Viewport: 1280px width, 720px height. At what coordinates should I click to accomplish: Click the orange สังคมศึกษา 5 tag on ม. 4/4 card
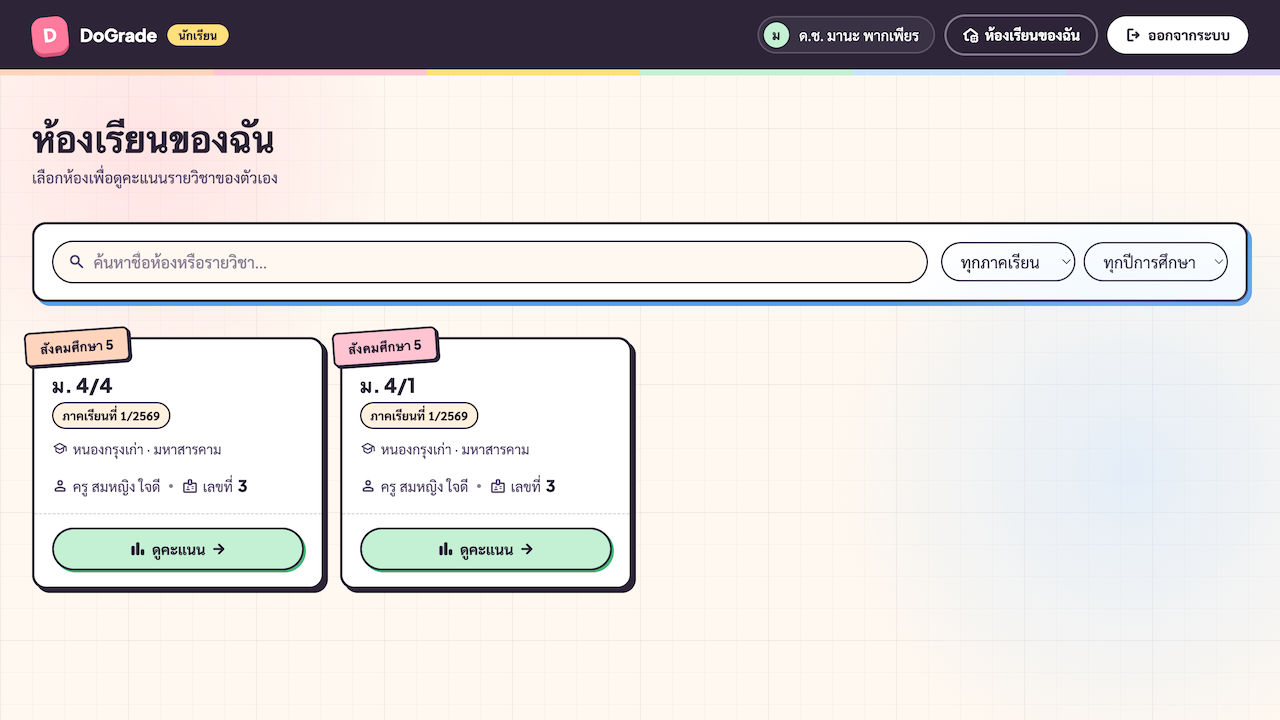coord(78,347)
